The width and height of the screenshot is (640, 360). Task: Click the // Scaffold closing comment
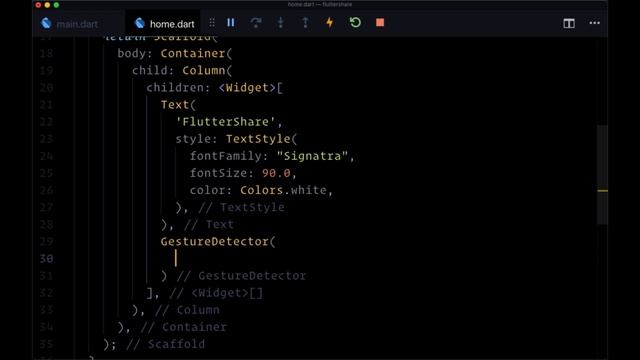pos(165,344)
